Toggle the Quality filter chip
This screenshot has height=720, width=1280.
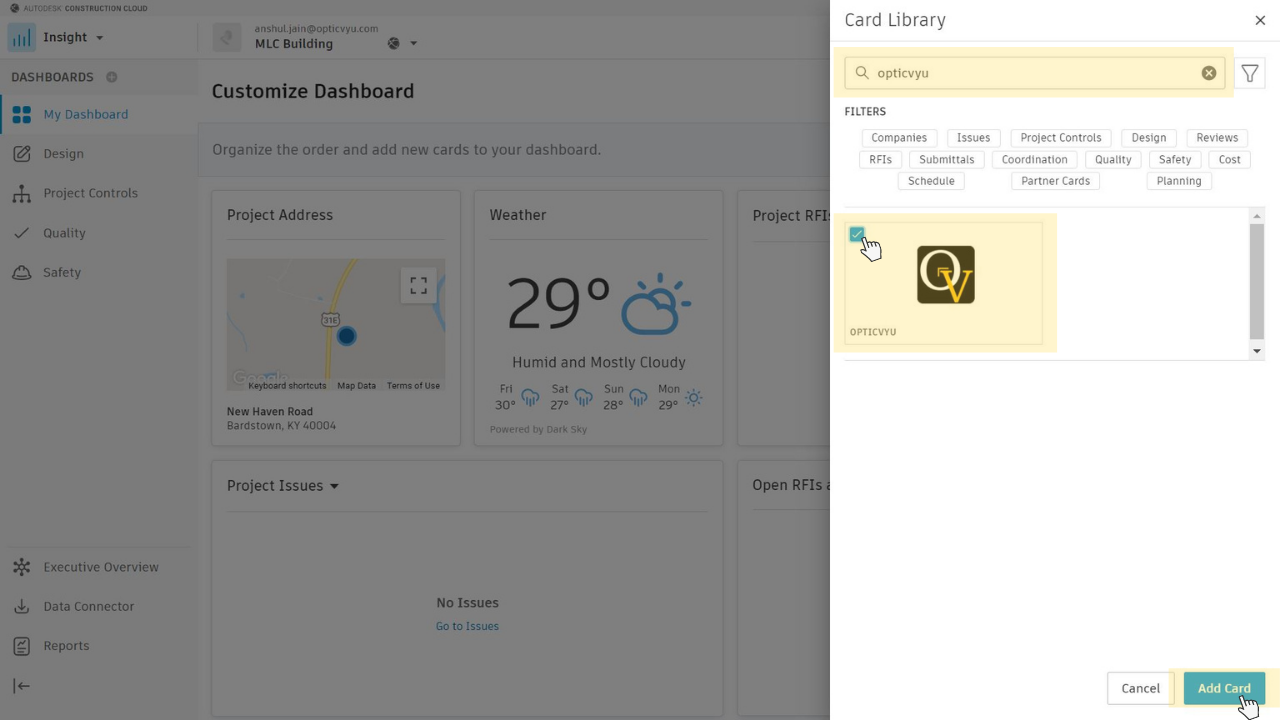[1113, 159]
